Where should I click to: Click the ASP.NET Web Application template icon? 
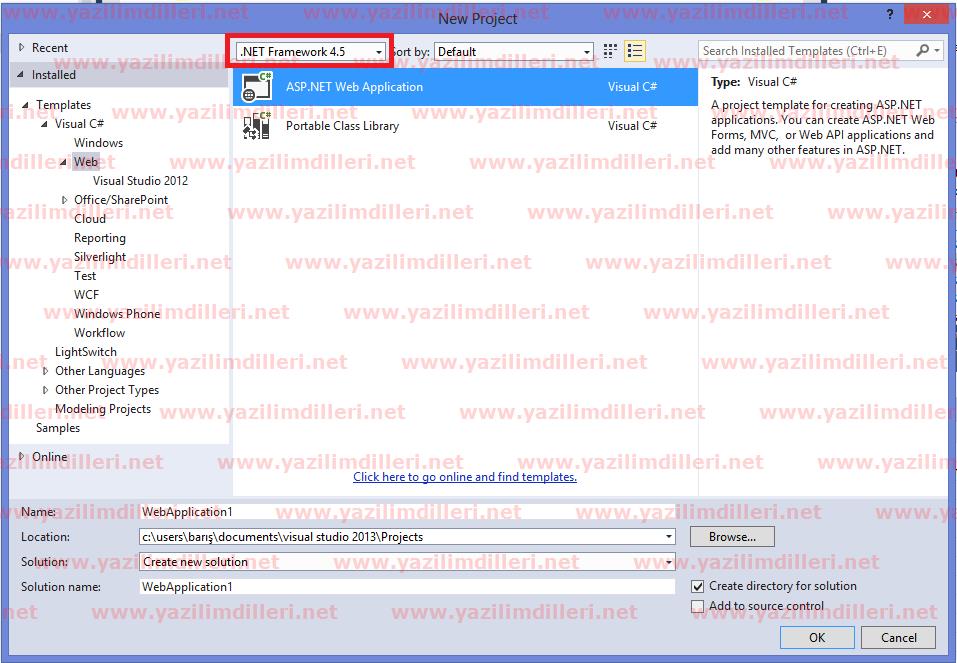[257, 87]
